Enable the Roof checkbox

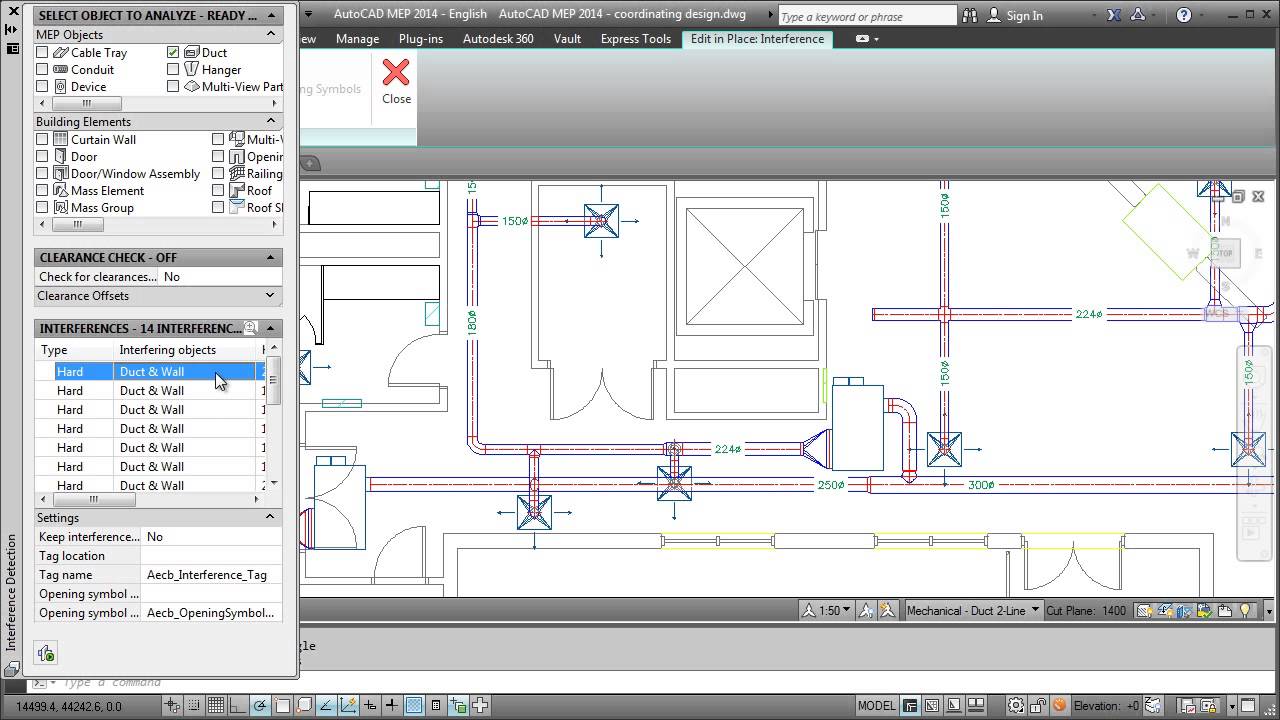(218, 190)
